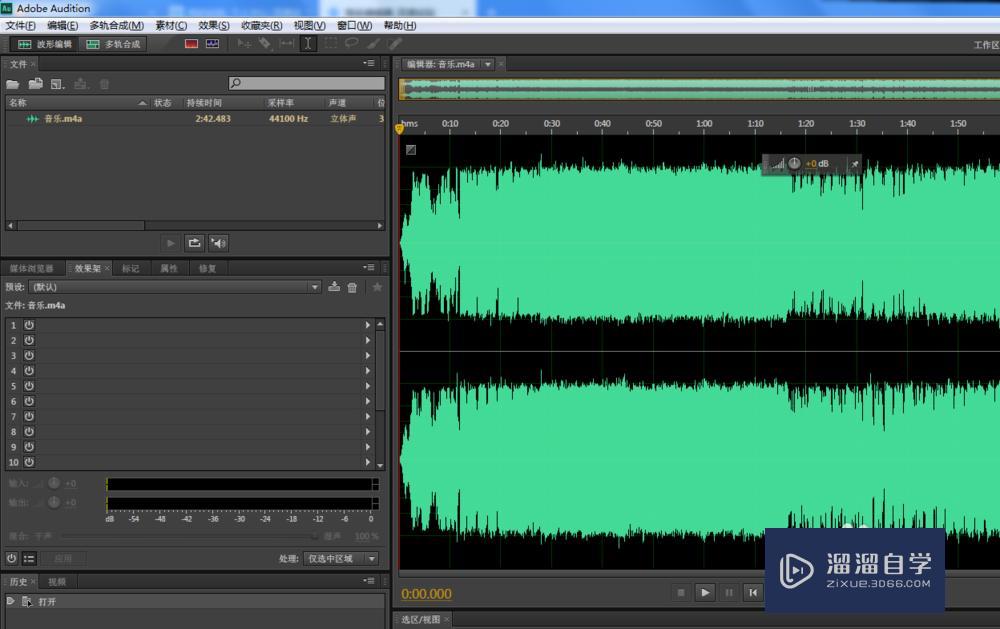
Task: Select the Lasso Selection tool
Action: click(351, 44)
